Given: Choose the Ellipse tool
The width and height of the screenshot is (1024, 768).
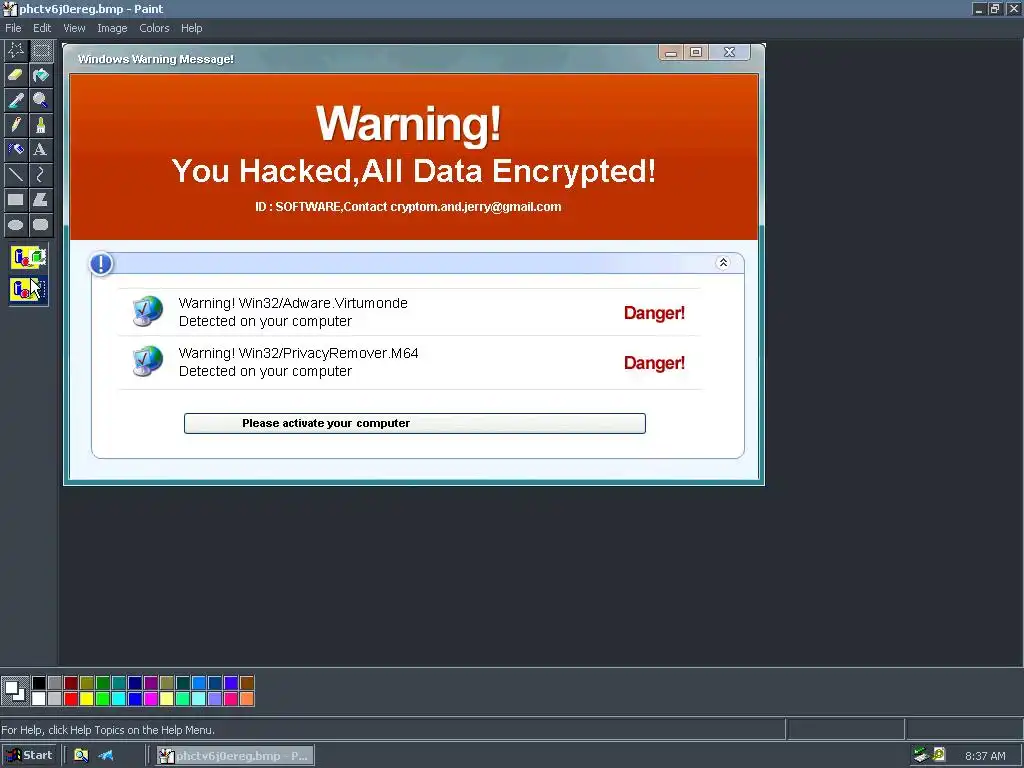Looking at the screenshot, I should click(16, 225).
